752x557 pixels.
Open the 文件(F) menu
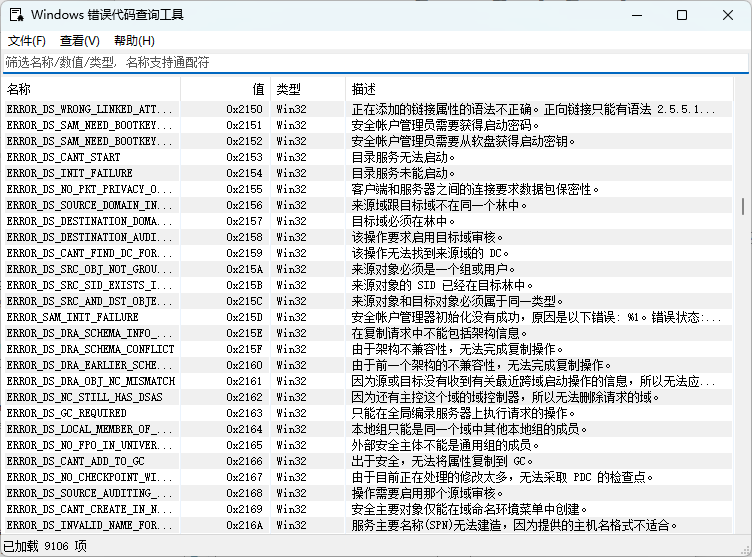coord(27,41)
